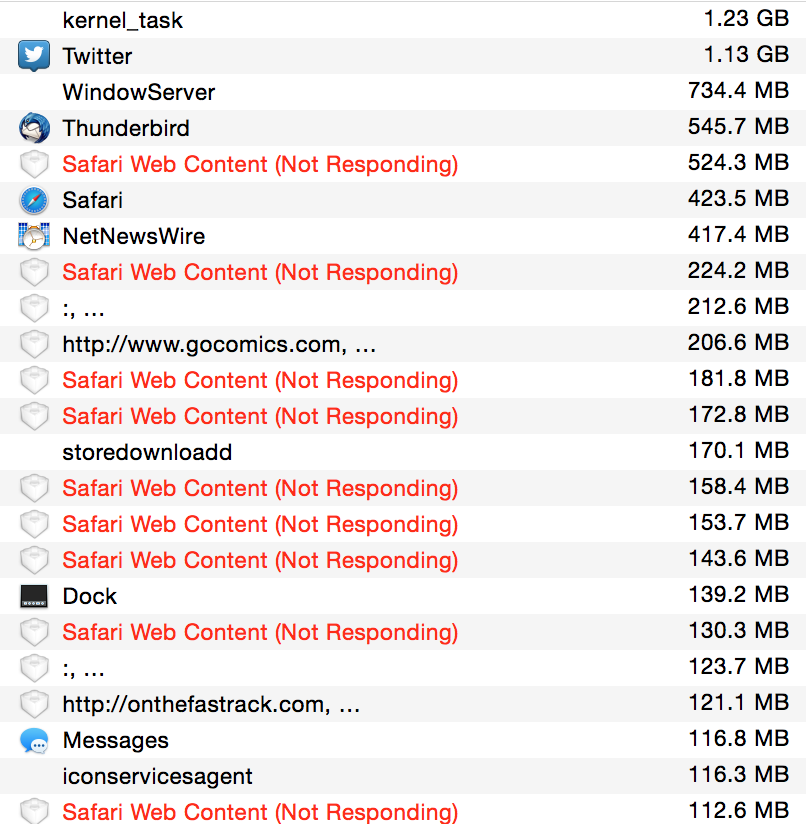Screen dimensions: 806x824
Task: Select the kernel_task process name
Action: (122, 20)
